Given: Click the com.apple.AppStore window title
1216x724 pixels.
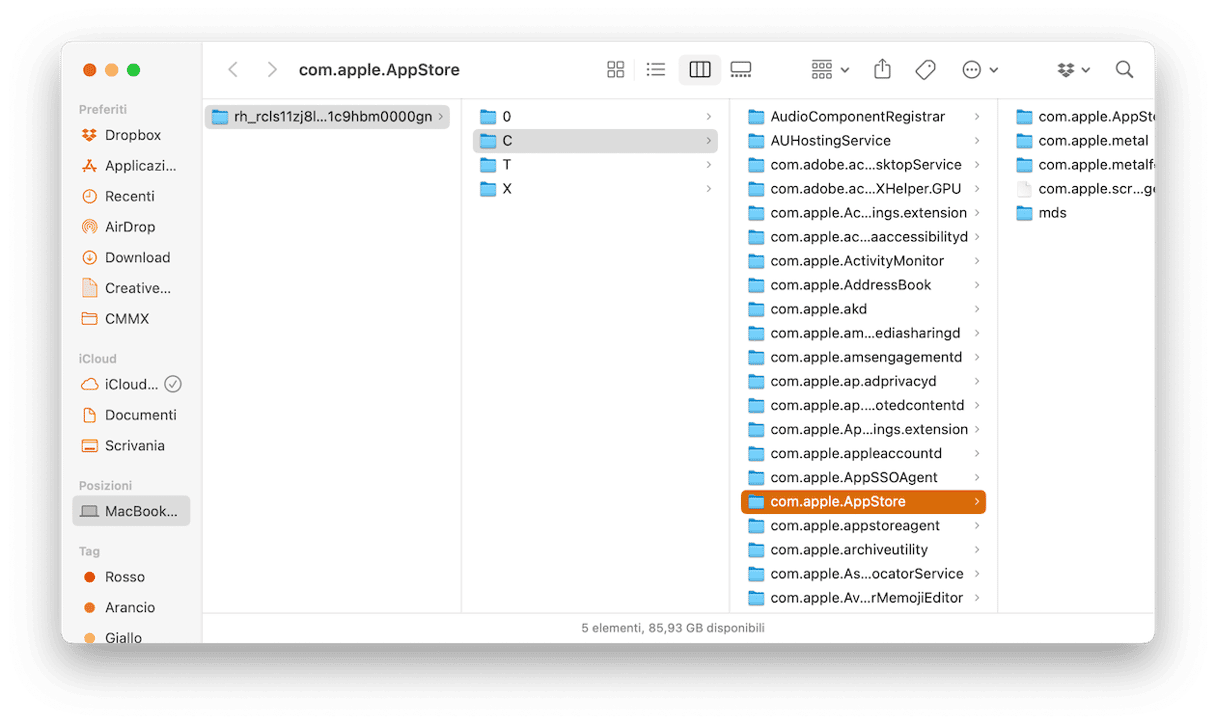Looking at the screenshot, I should (379, 70).
